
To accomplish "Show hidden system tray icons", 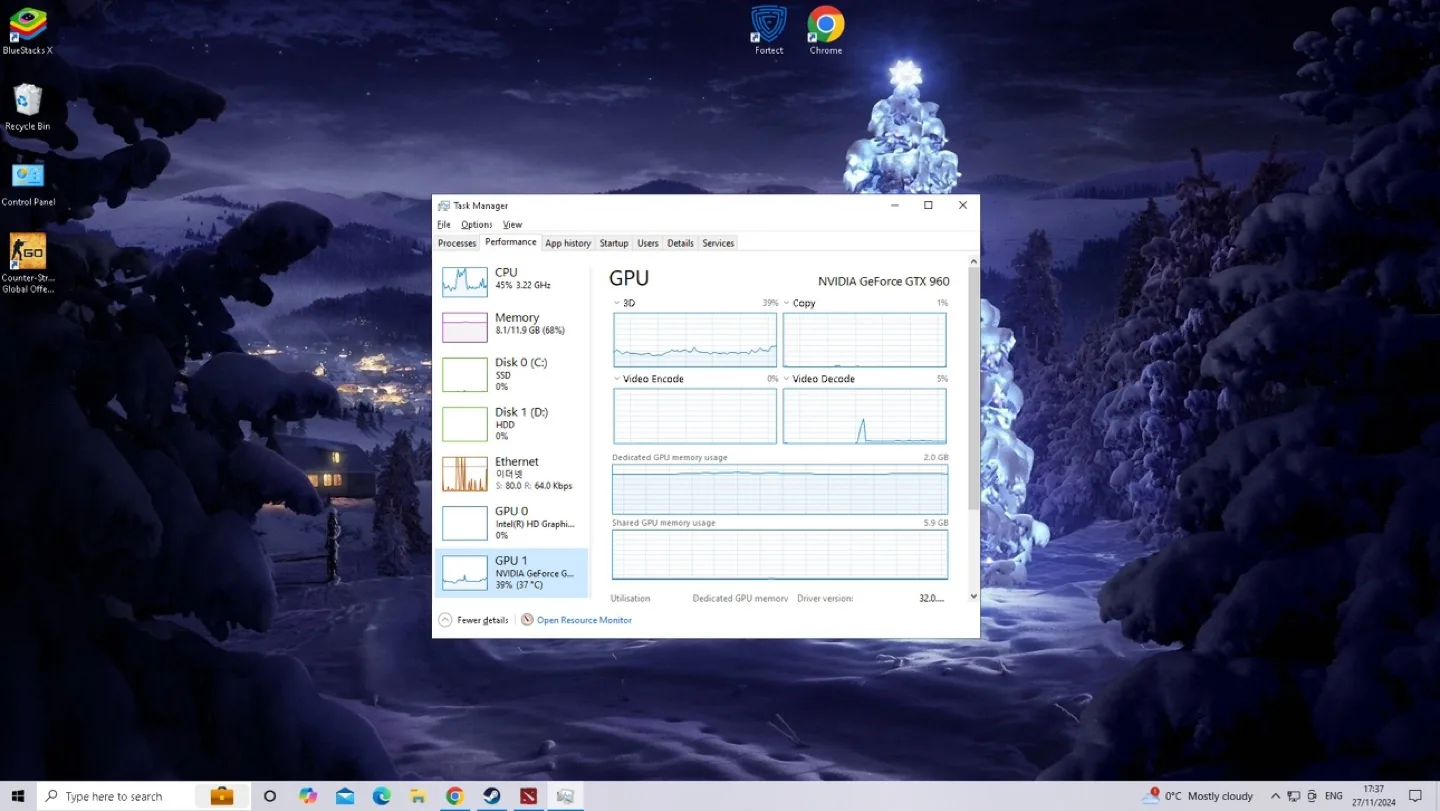I will [1275, 796].
